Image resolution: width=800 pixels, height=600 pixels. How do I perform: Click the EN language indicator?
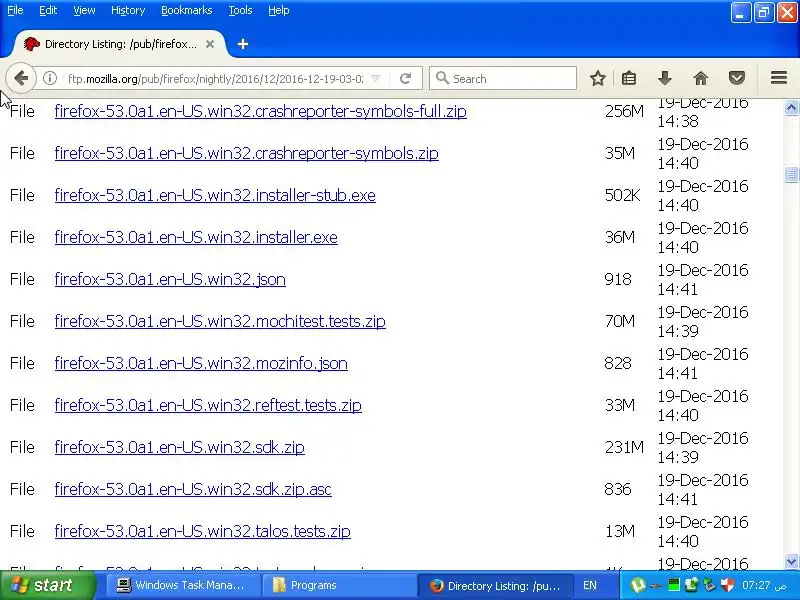click(x=590, y=585)
